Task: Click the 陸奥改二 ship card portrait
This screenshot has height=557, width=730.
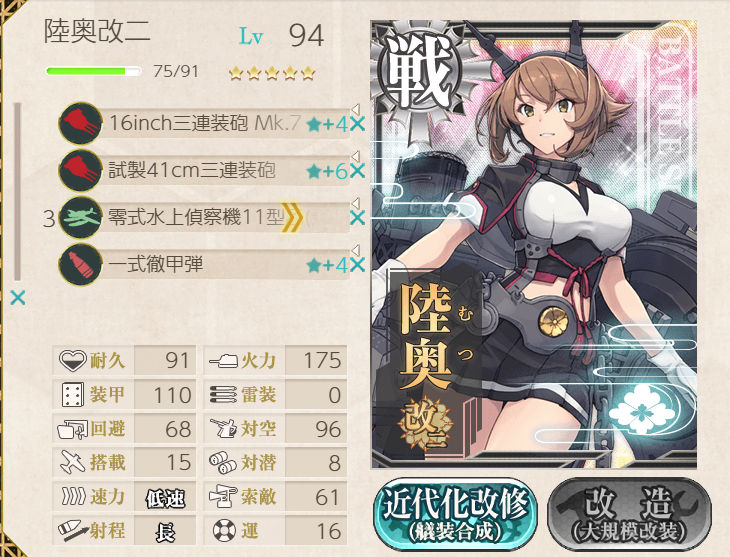Action: tap(534, 244)
